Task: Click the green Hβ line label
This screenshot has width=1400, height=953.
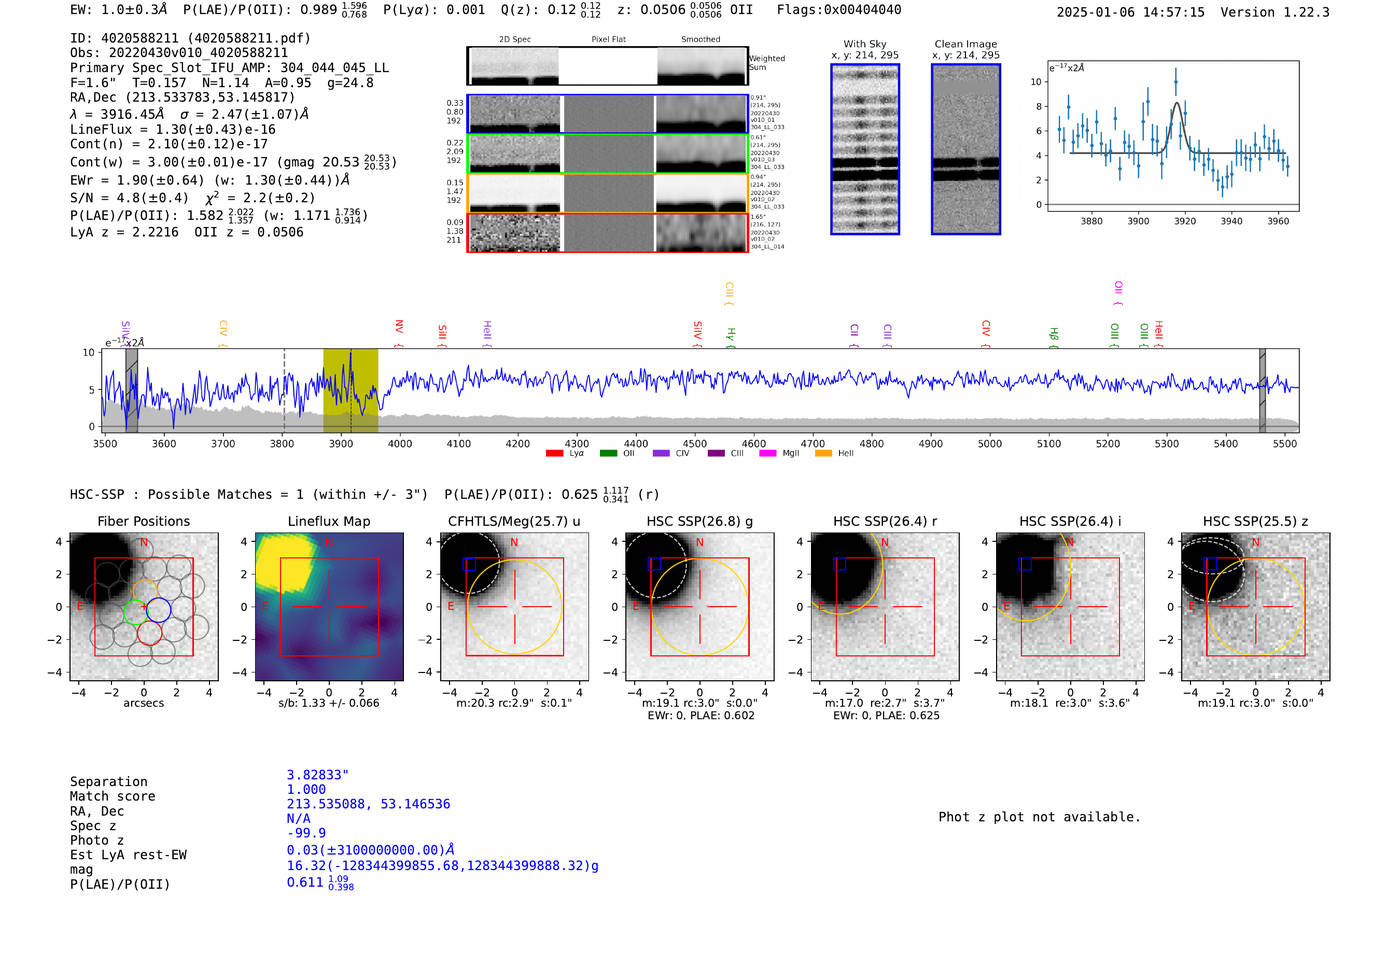Action: coord(1053,336)
